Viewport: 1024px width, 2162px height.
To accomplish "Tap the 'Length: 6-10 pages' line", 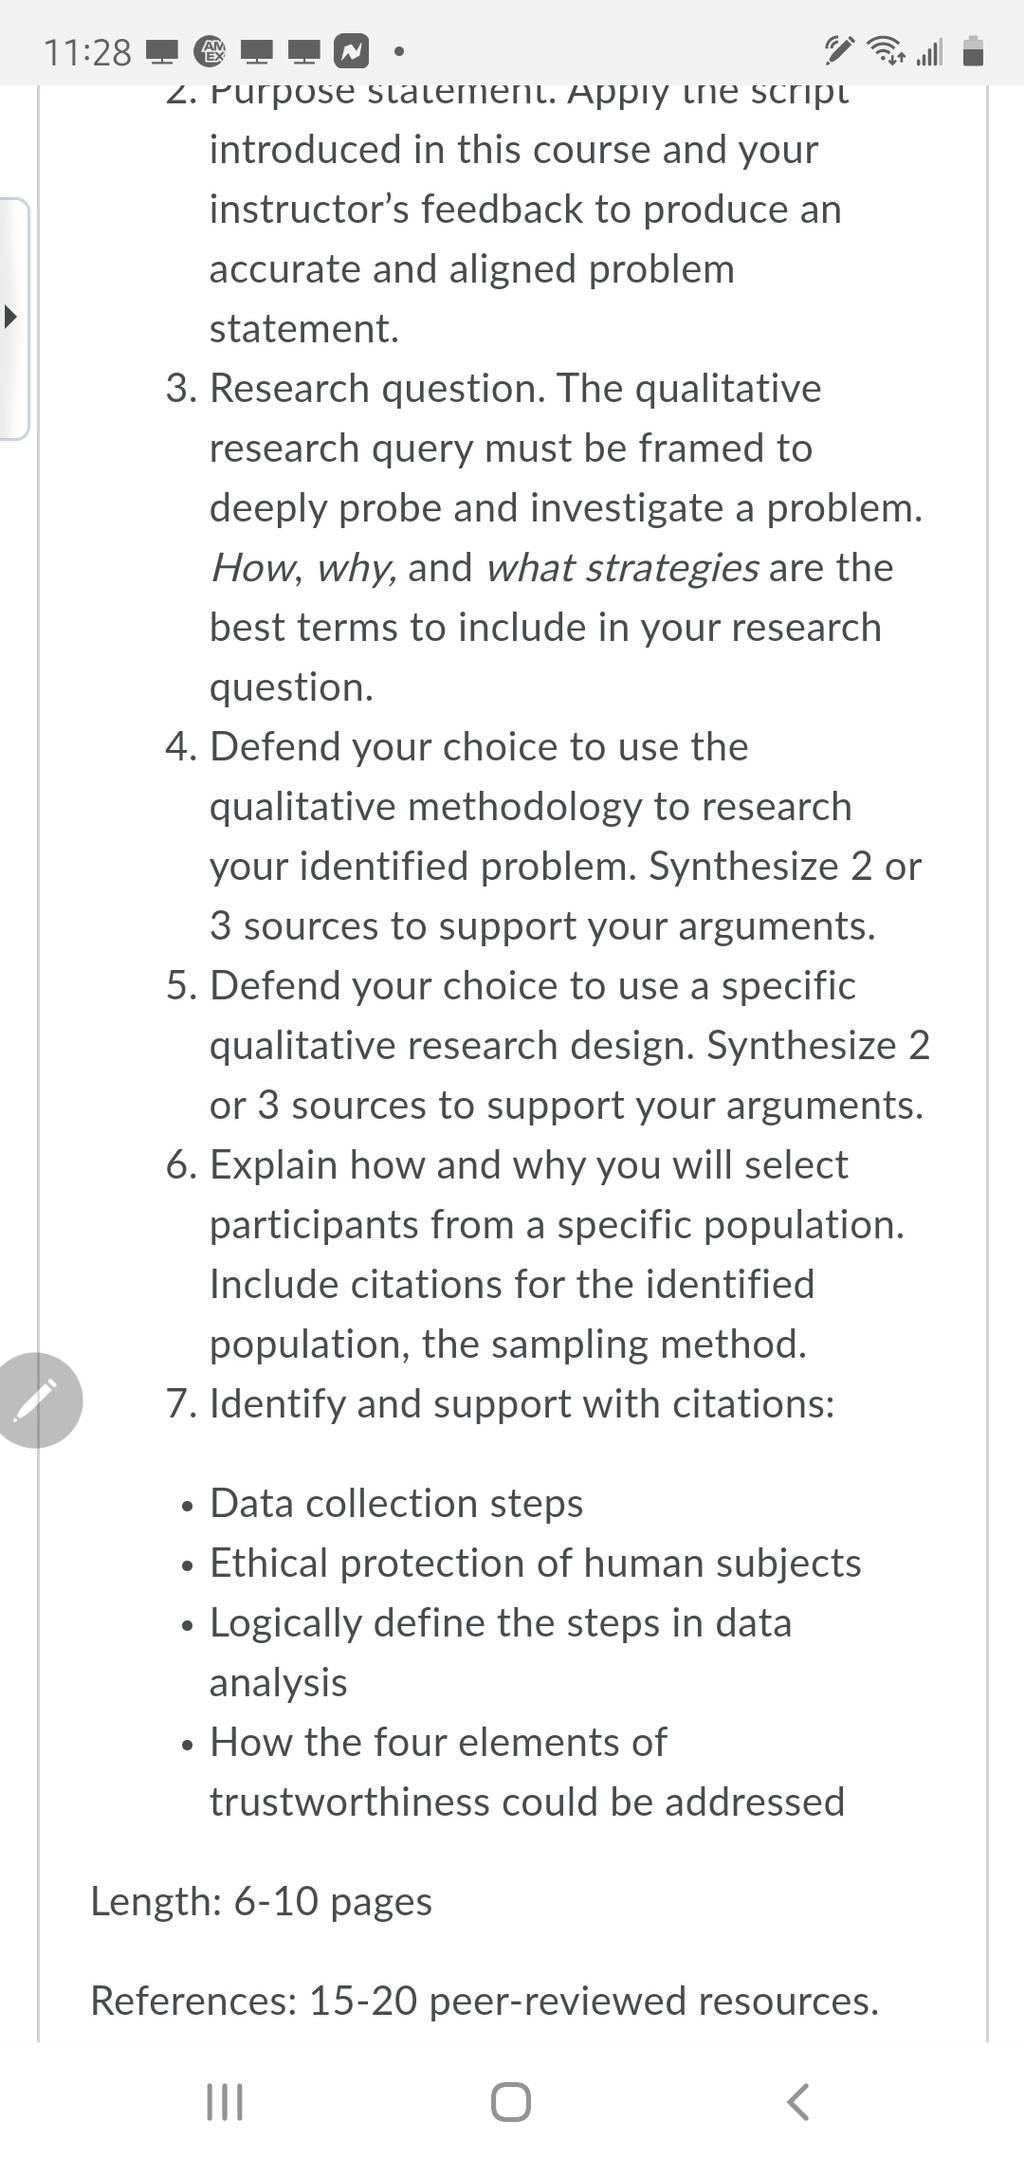I will pyautogui.click(x=261, y=1901).
